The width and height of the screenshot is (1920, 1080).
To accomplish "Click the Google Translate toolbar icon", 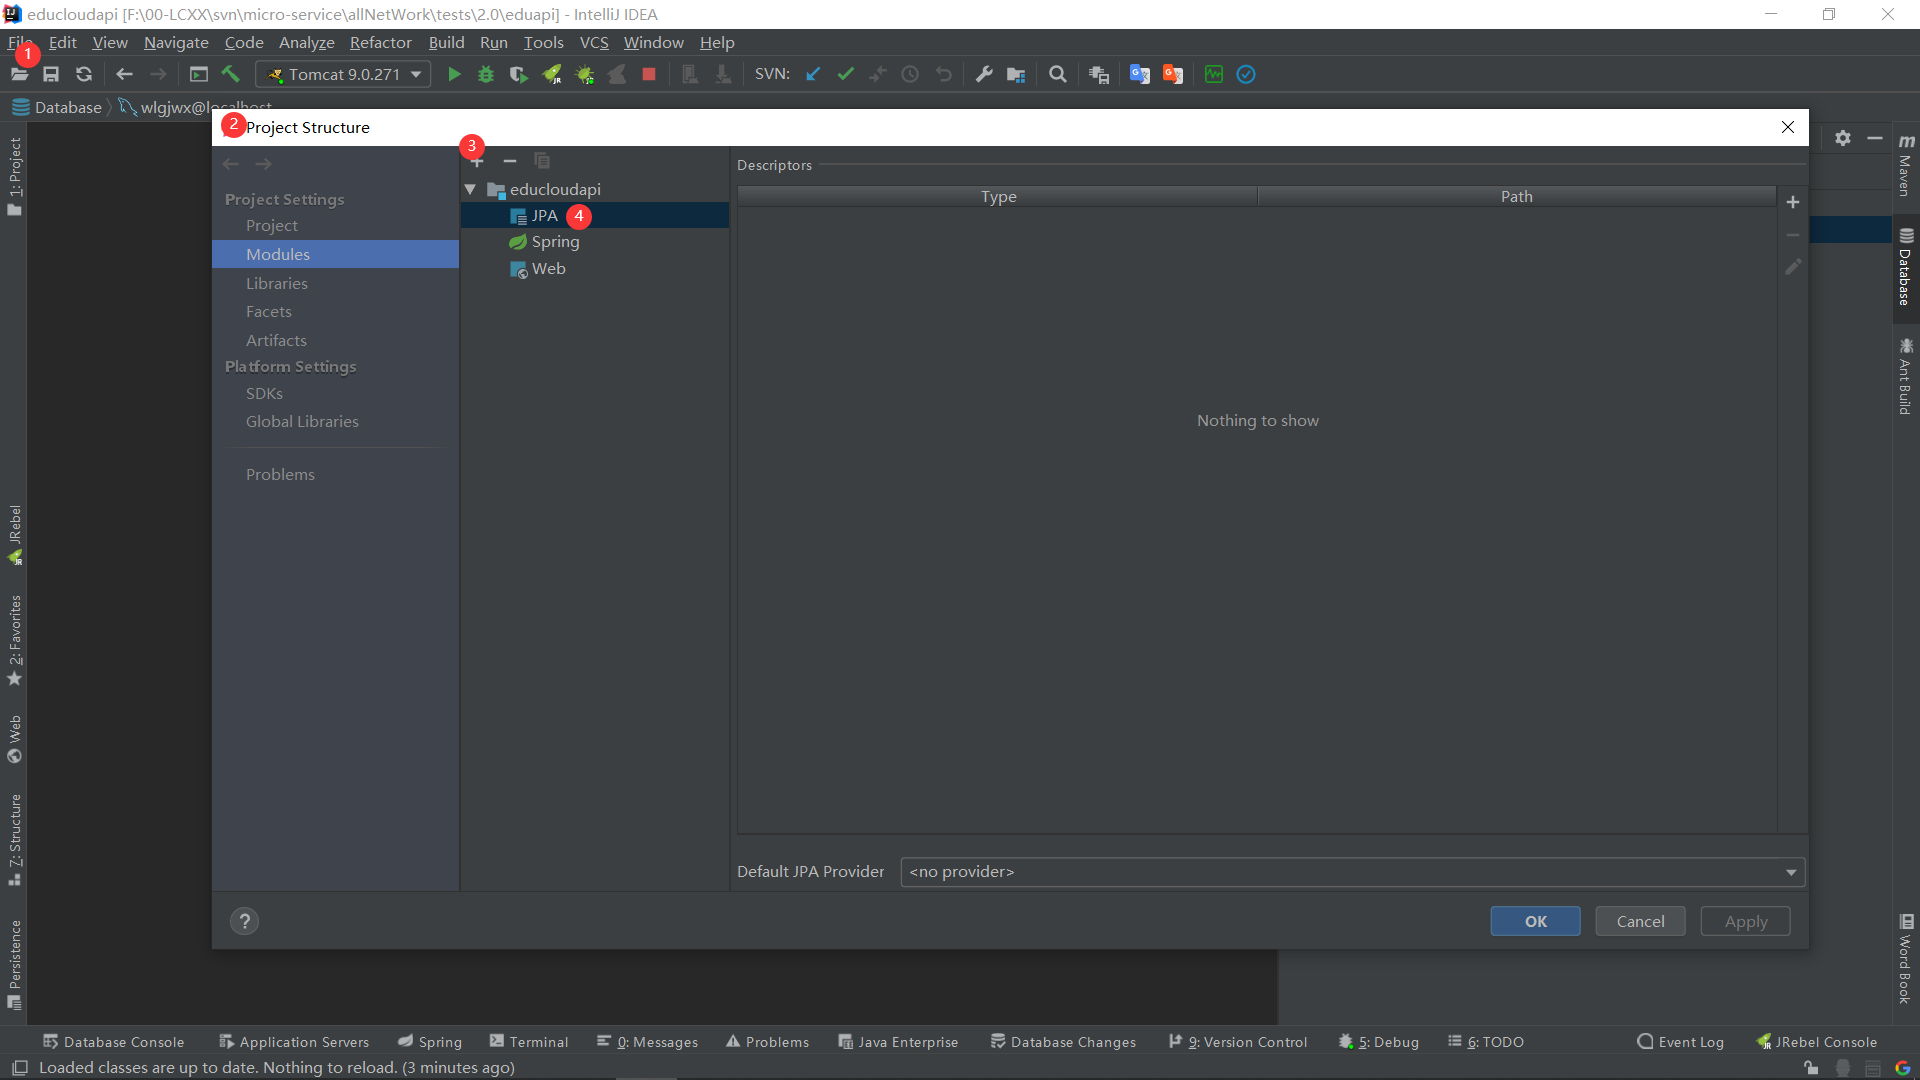I will (1139, 74).
